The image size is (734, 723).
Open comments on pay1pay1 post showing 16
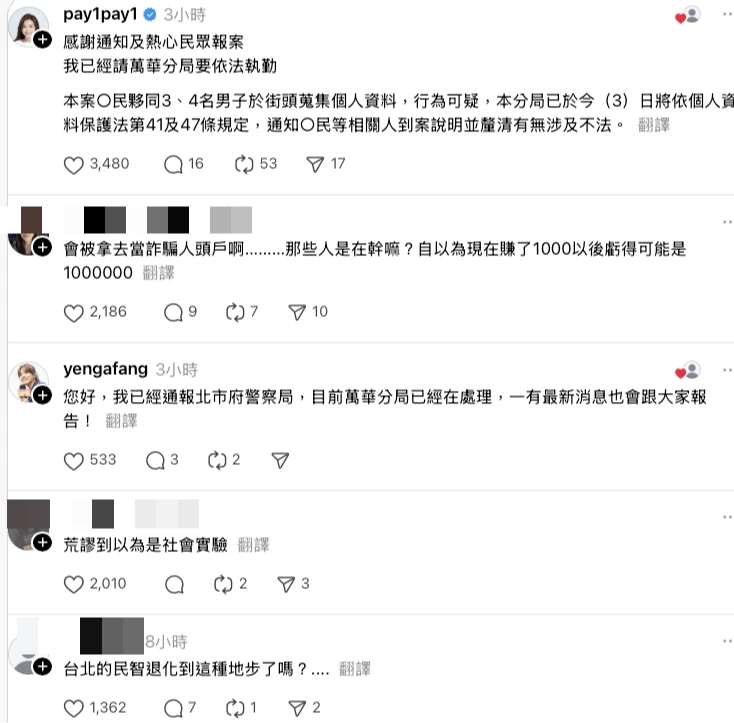[173, 165]
